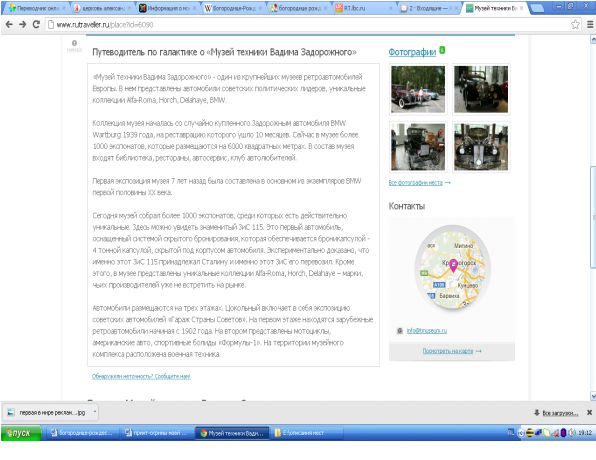This screenshot has height=460, width=596.
Task: Switch to the 'Богородице рожд.' maps tab
Action: (x=297, y=8)
